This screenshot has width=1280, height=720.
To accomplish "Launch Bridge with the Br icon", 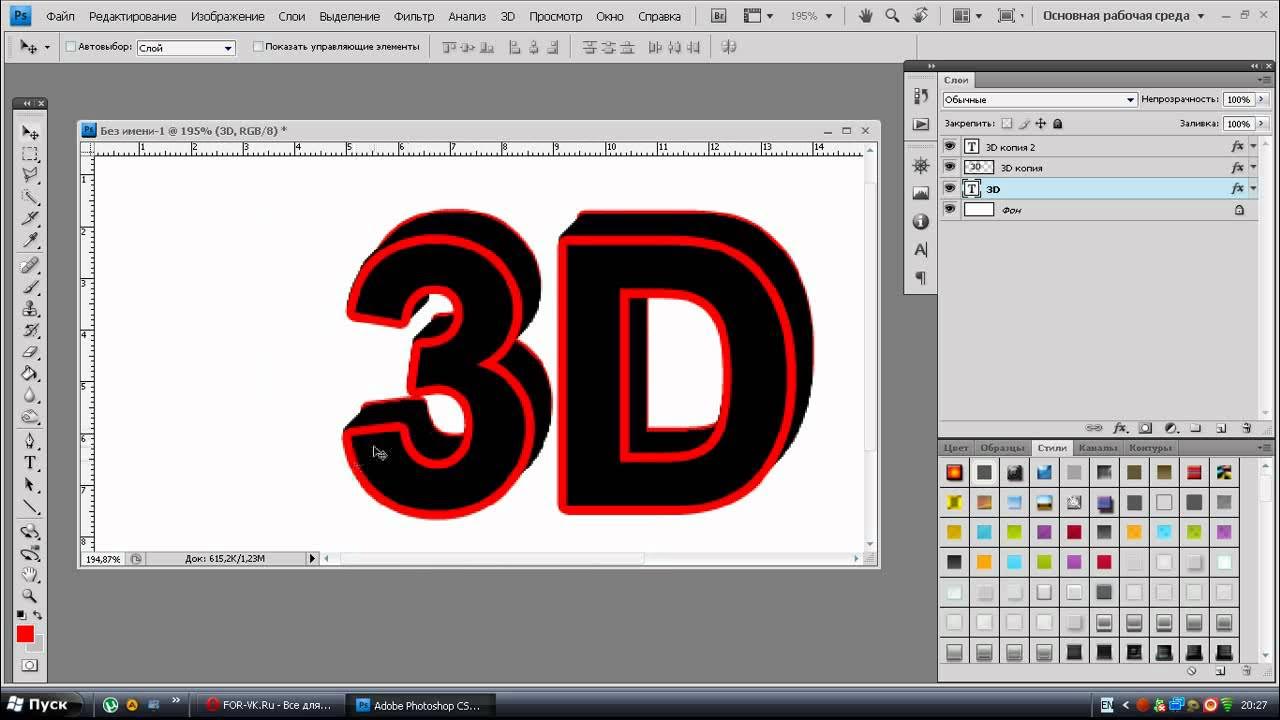I will point(718,16).
